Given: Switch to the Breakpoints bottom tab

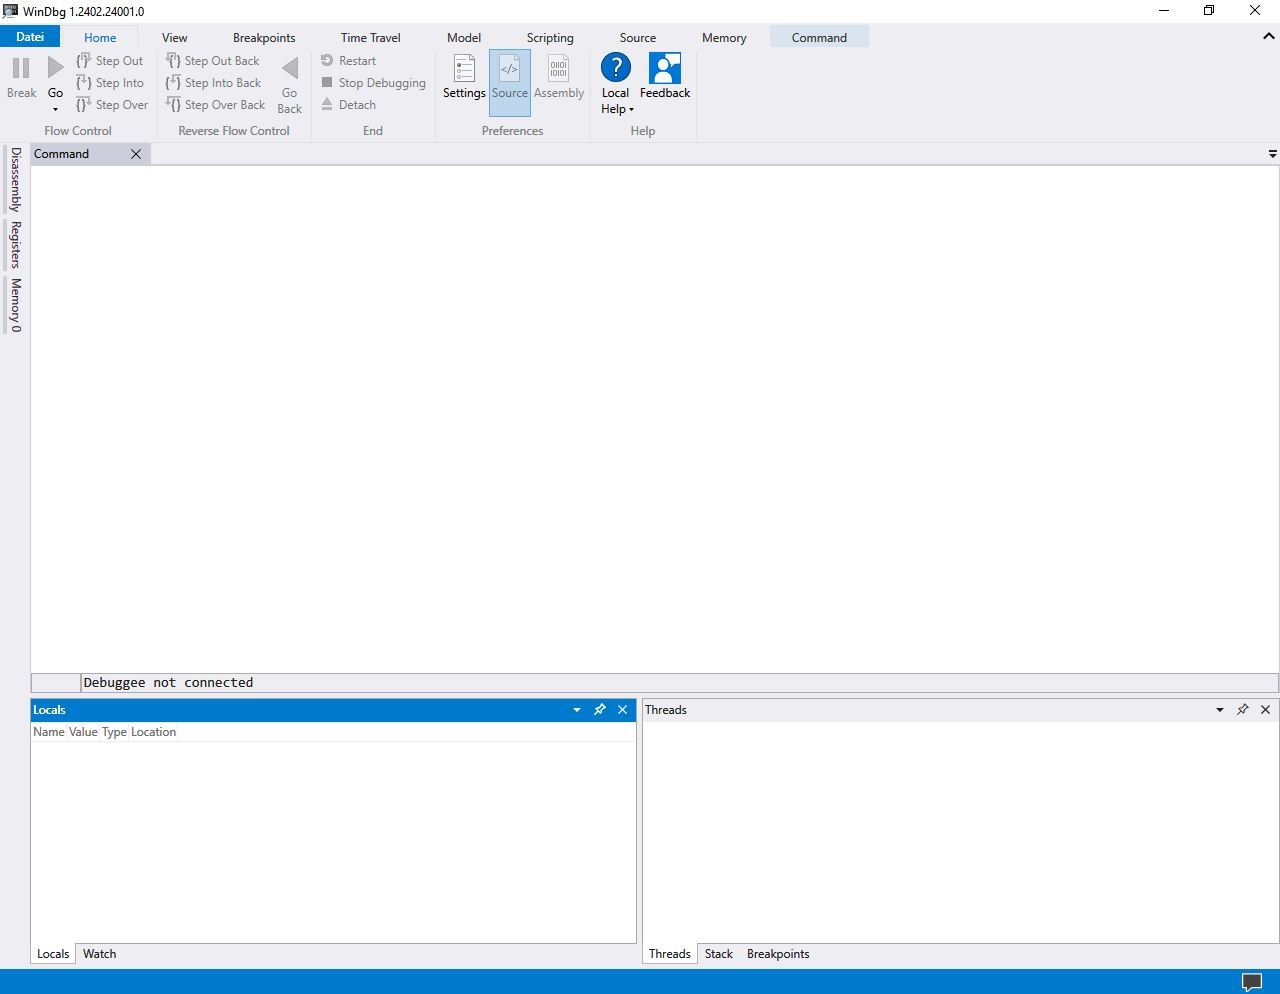Looking at the screenshot, I should point(778,954).
